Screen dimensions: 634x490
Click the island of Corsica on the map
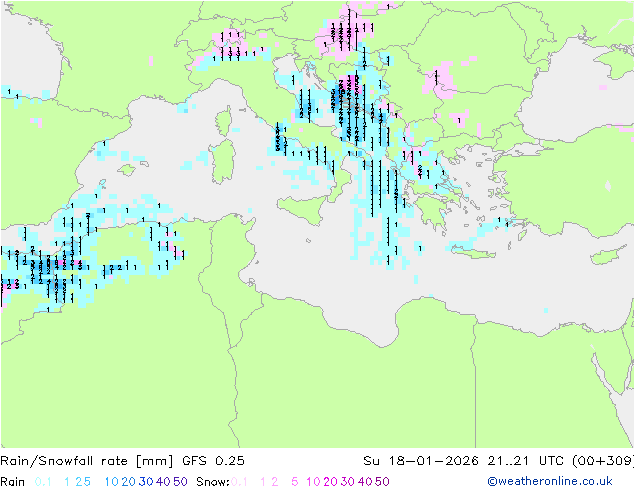point(224,121)
